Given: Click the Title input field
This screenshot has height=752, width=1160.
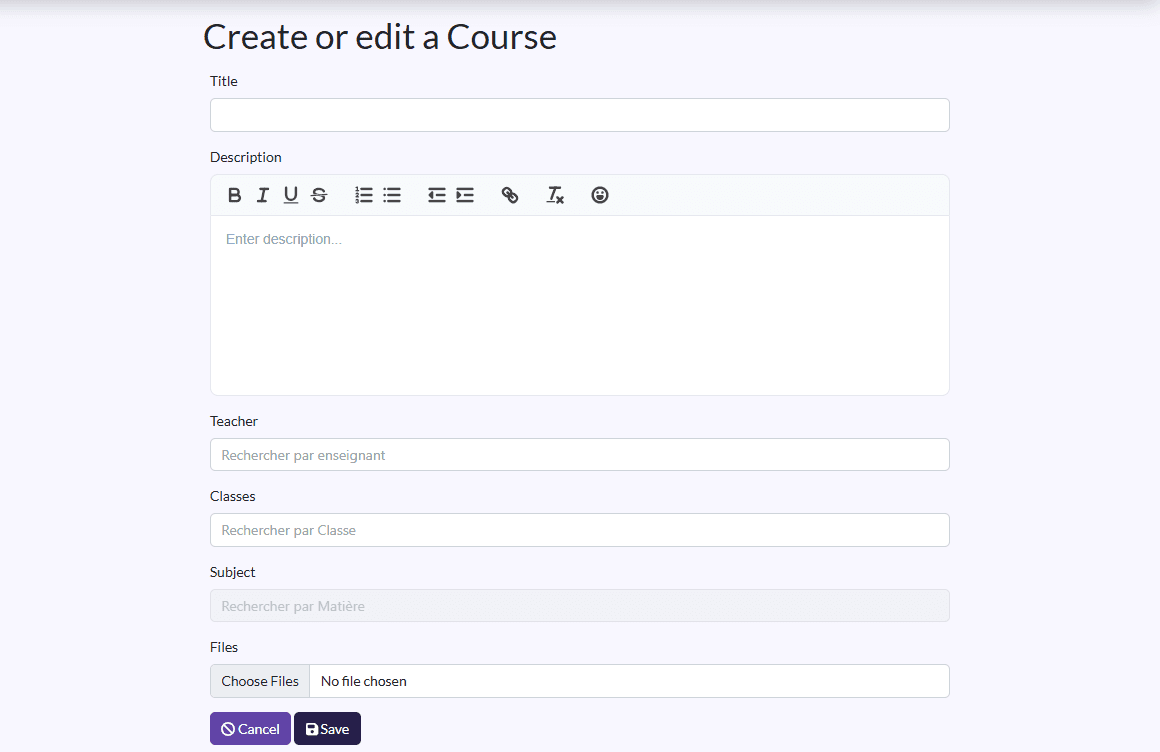Looking at the screenshot, I should click(x=579, y=115).
